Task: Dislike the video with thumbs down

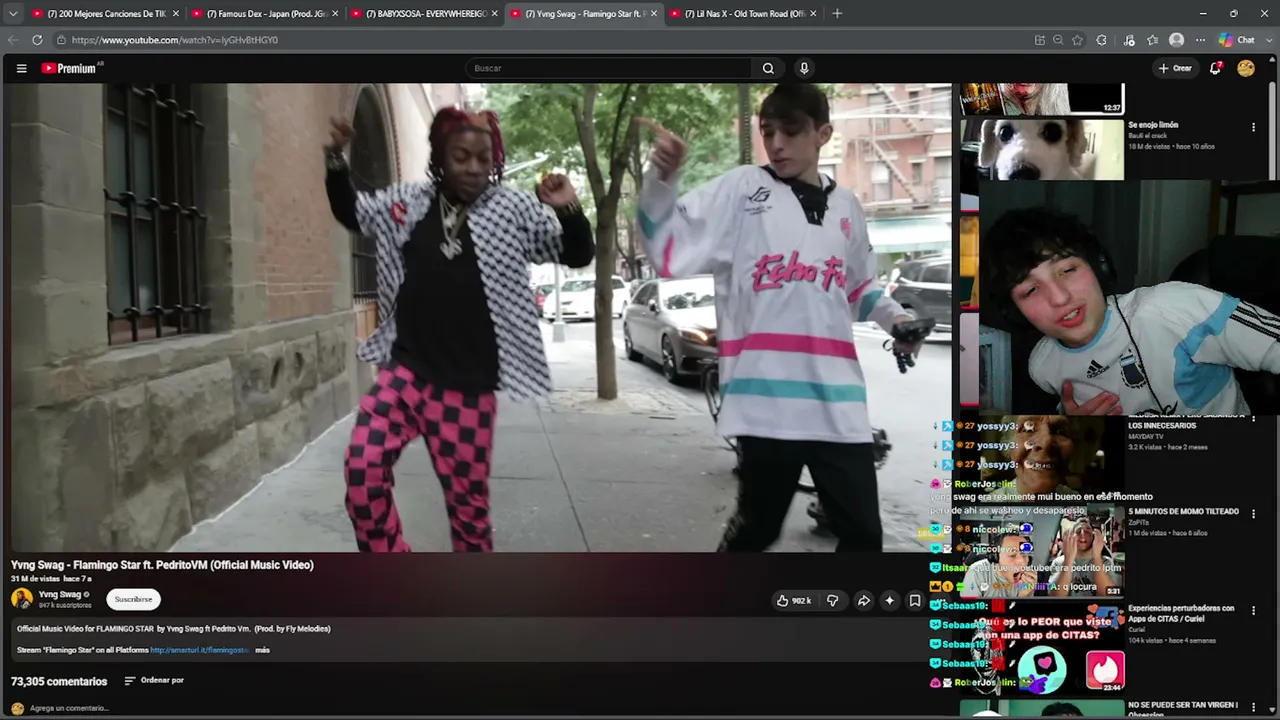Action: click(832, 600)
